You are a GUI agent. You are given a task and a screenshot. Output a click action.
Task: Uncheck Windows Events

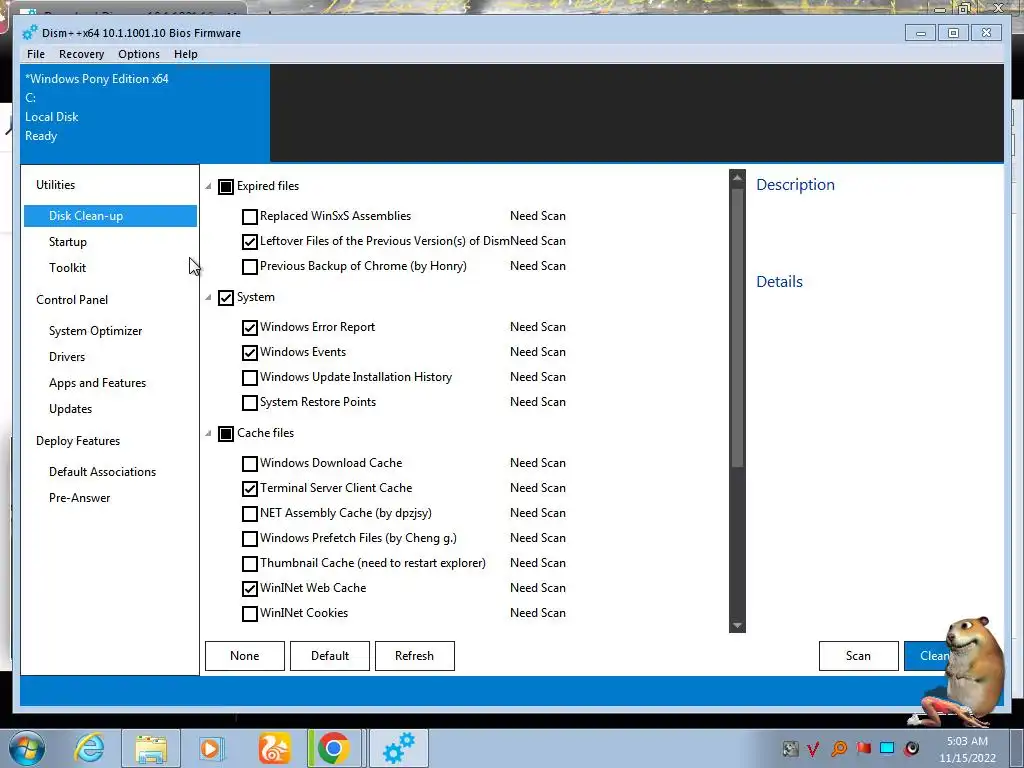click(x=249, y=353)
